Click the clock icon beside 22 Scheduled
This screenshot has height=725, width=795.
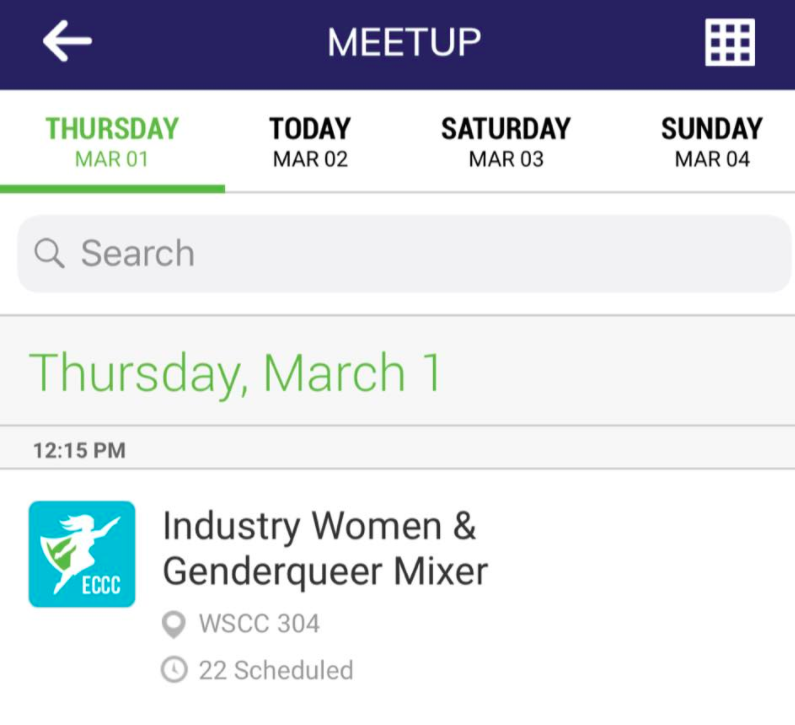pos(174,670)
